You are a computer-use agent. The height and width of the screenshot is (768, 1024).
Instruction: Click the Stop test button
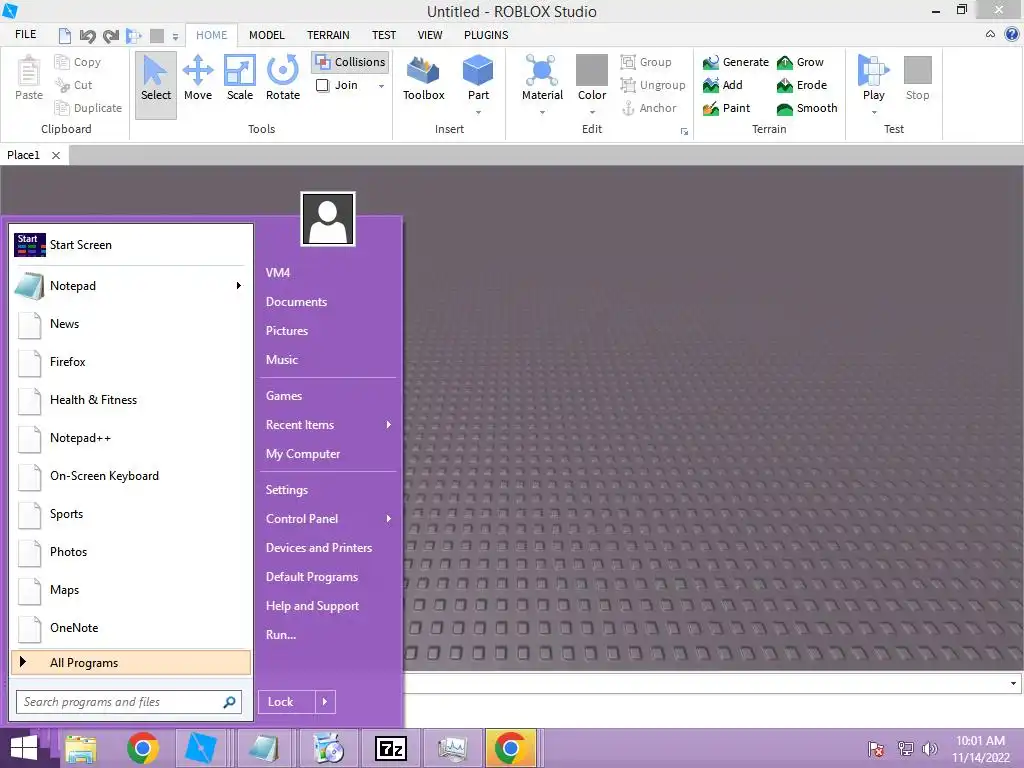917,78
